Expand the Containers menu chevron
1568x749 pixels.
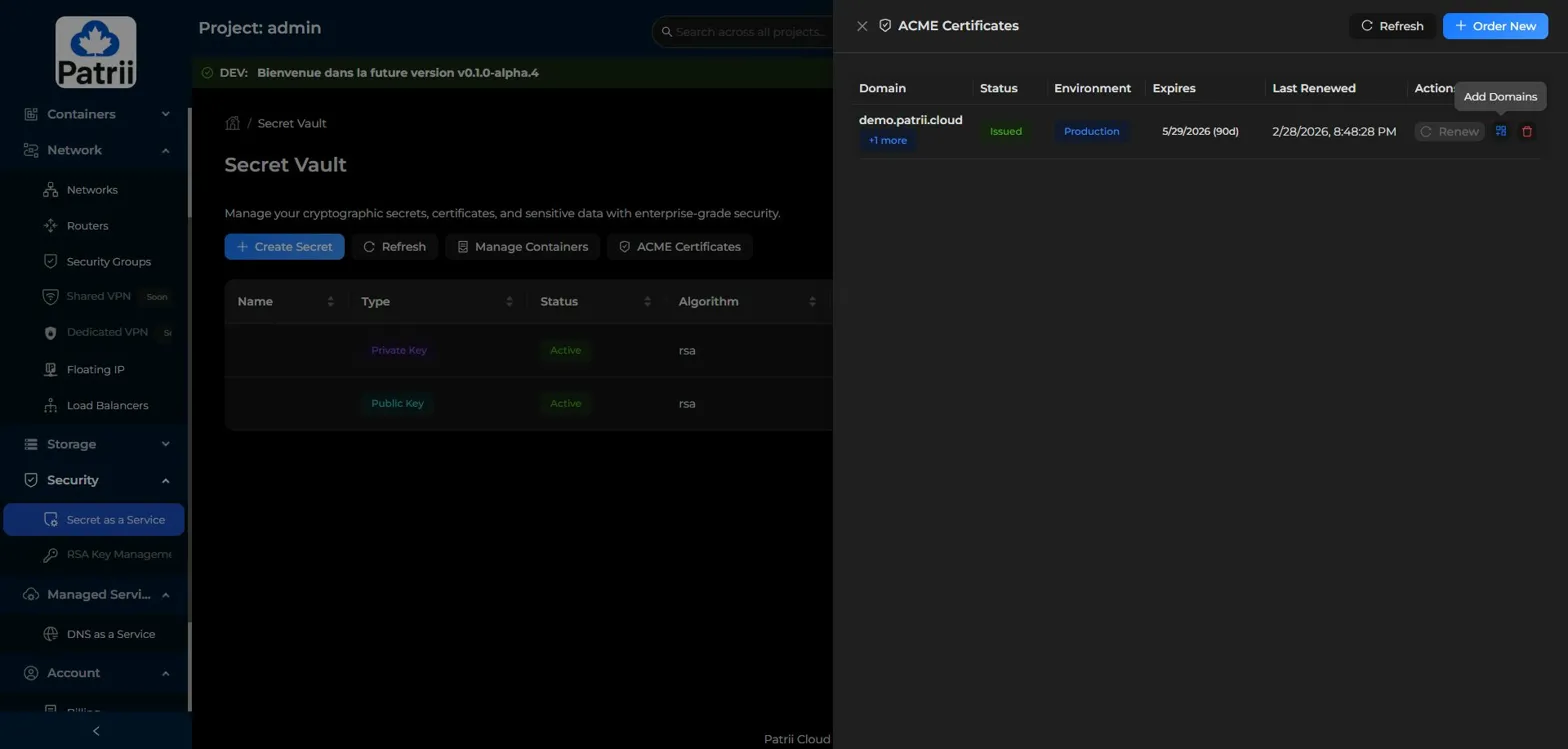(166, 114)
